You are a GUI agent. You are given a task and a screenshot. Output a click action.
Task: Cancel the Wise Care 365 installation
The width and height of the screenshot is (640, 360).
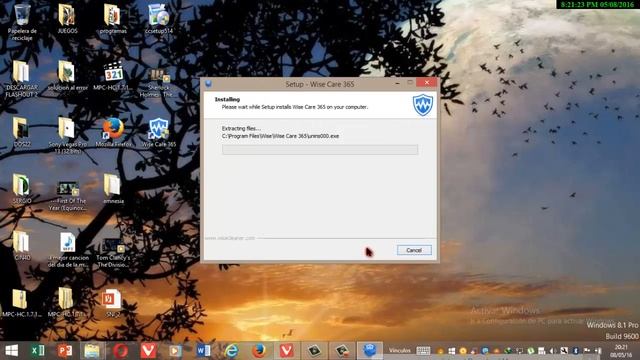click(414, 250)
